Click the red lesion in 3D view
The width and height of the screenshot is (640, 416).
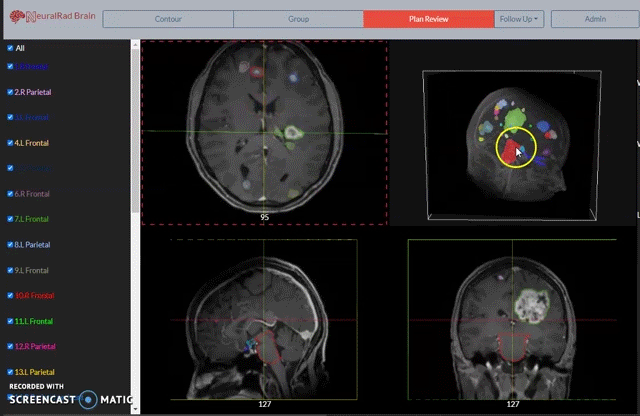pyautogui.click(x=510, y=151)
